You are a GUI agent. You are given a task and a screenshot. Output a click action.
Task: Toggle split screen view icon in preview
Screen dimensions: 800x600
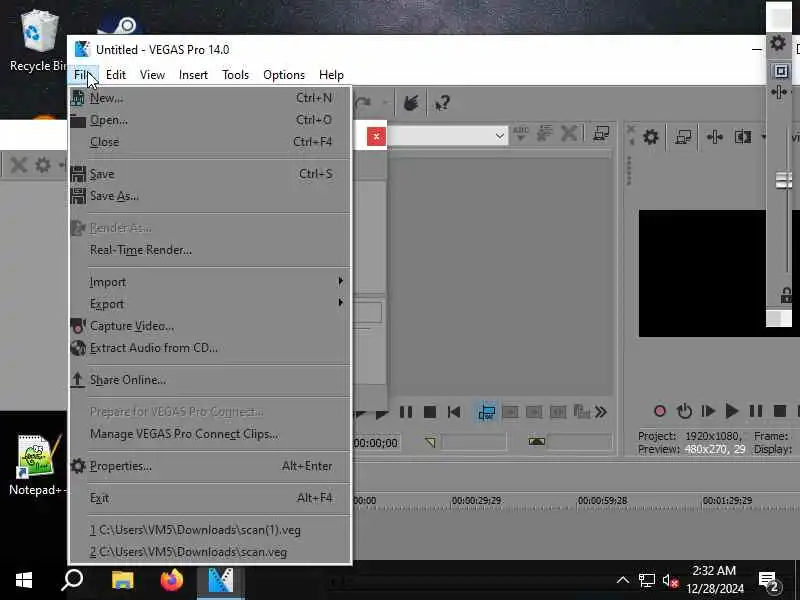742,137
